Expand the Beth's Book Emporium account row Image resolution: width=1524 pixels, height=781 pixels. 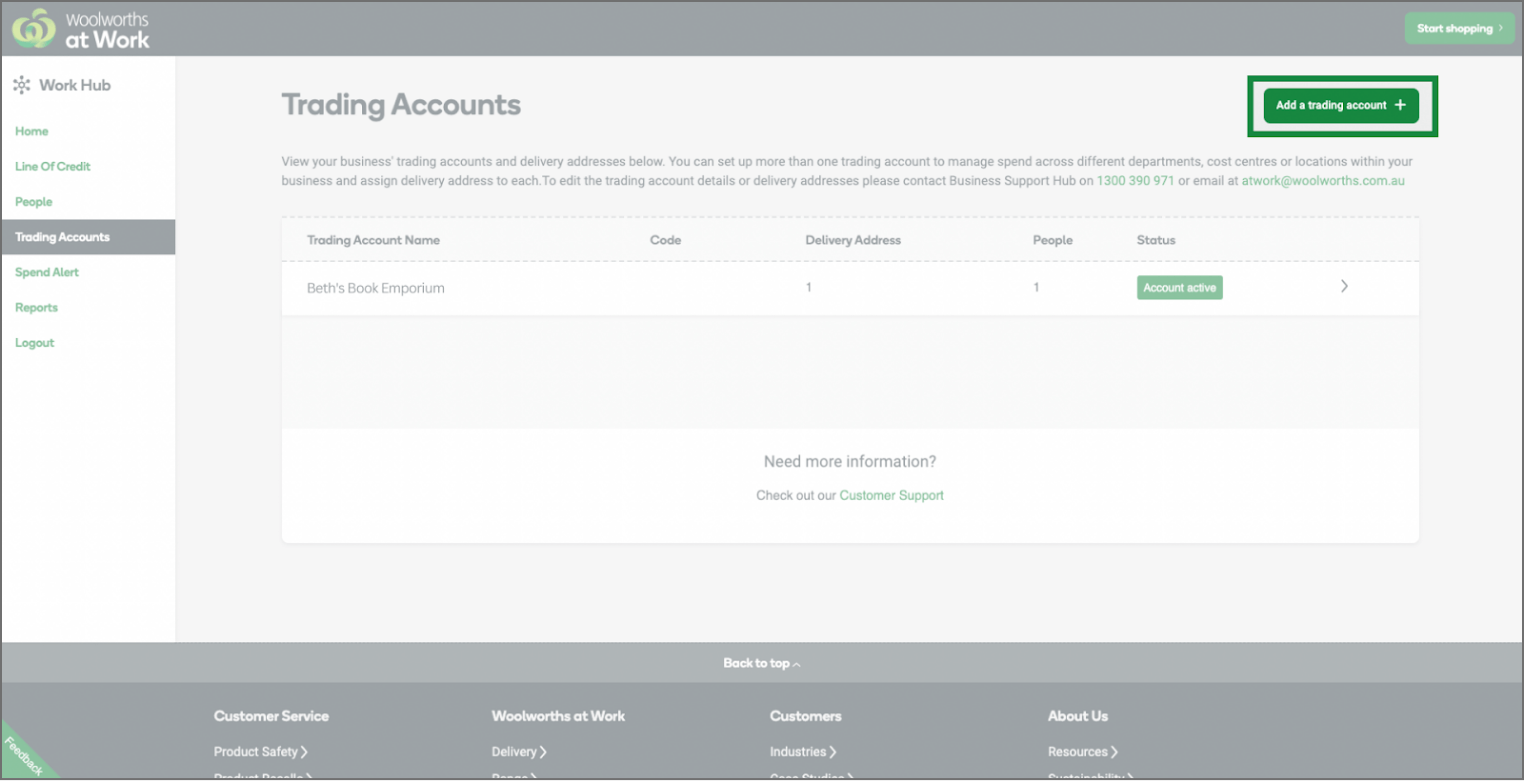pyautogui.click(x=1344, y=286)
